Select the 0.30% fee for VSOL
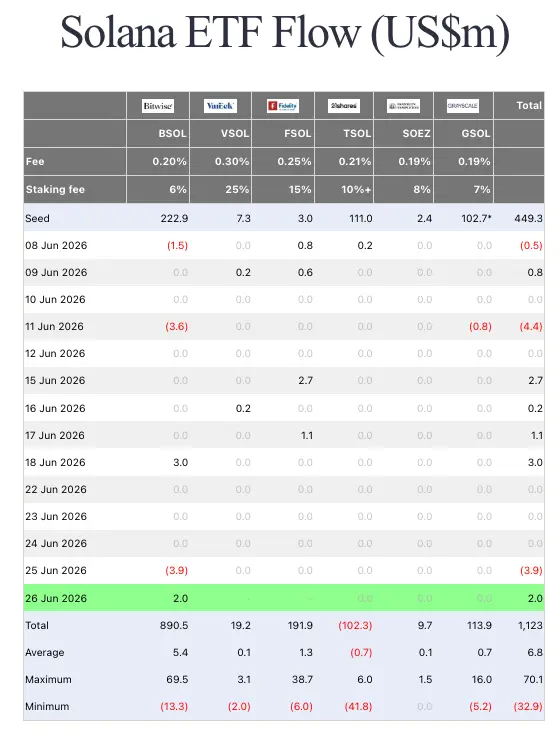The image size is (559, 734). (232, 161)
